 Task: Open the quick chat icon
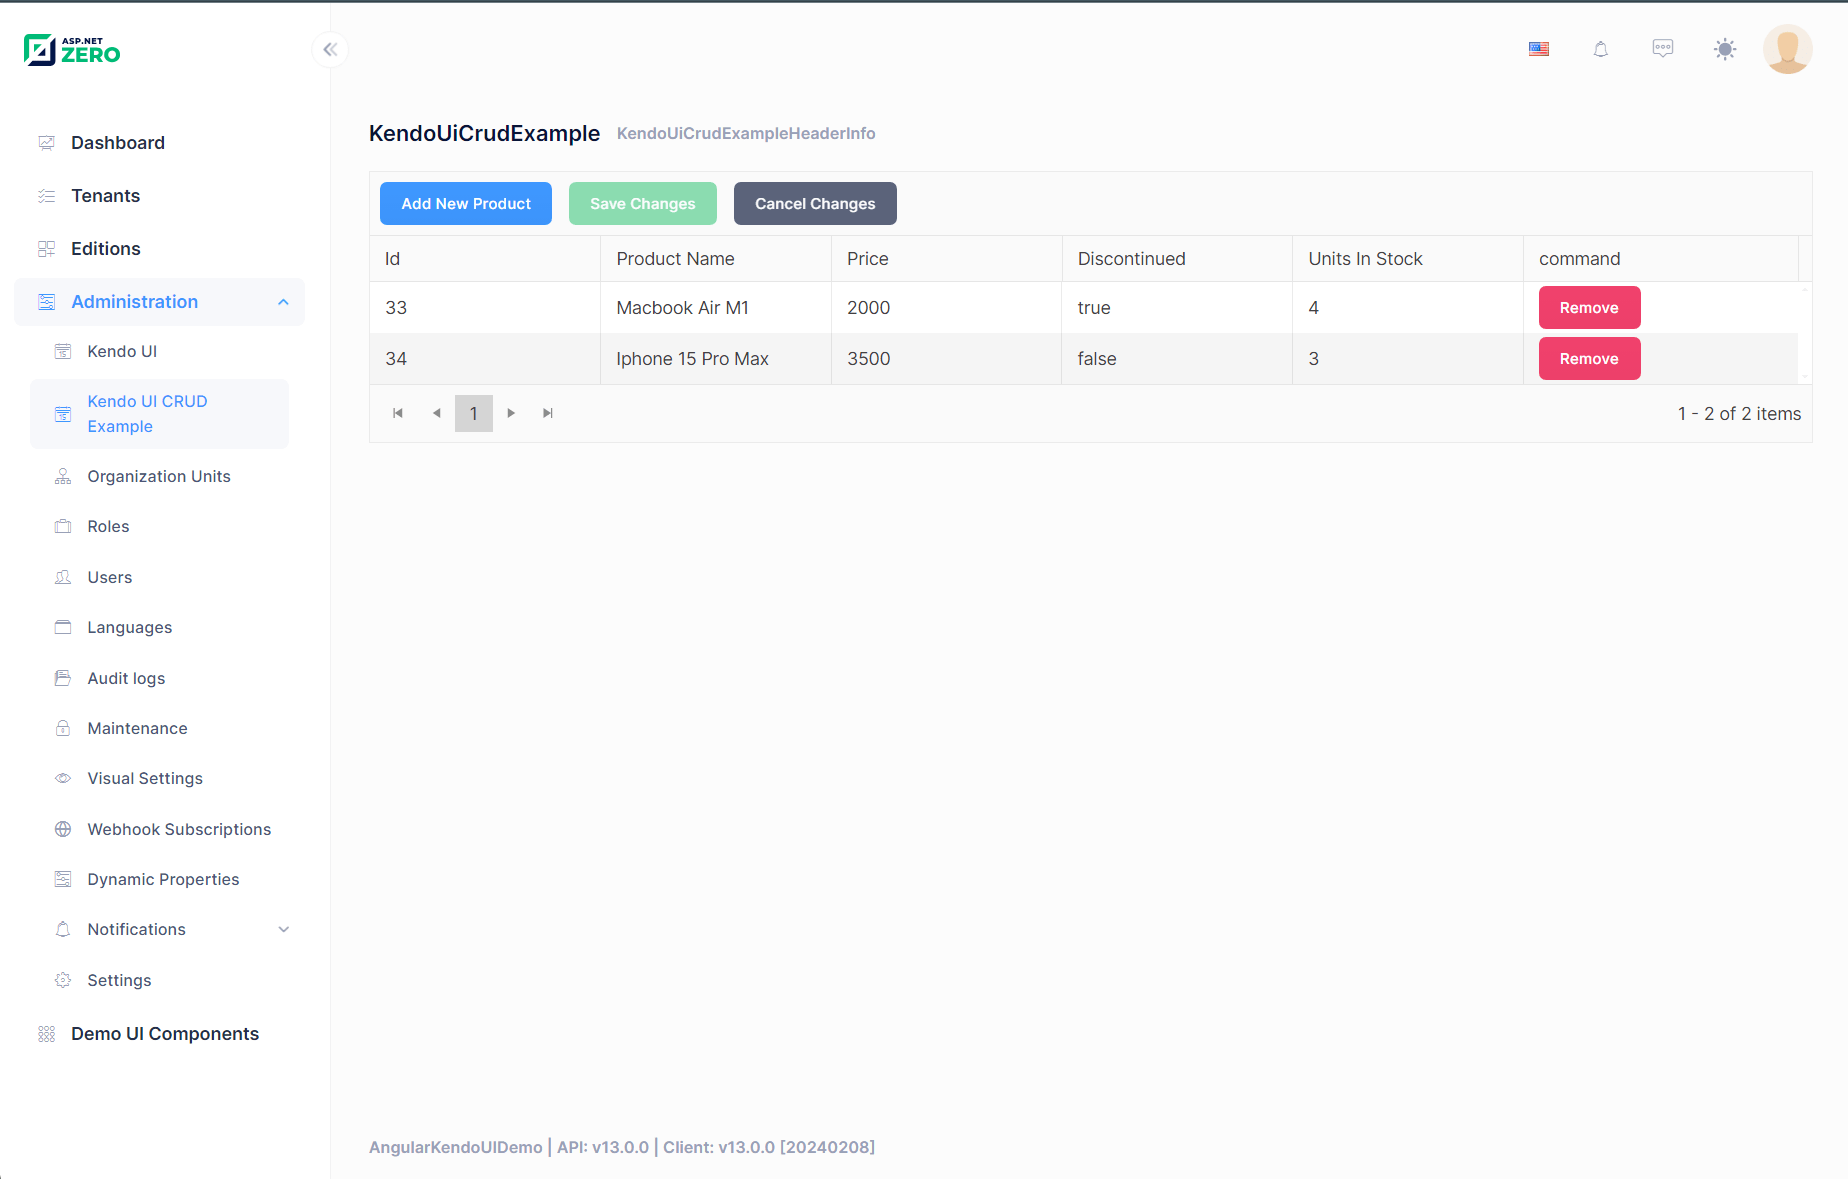(1662, 48)
